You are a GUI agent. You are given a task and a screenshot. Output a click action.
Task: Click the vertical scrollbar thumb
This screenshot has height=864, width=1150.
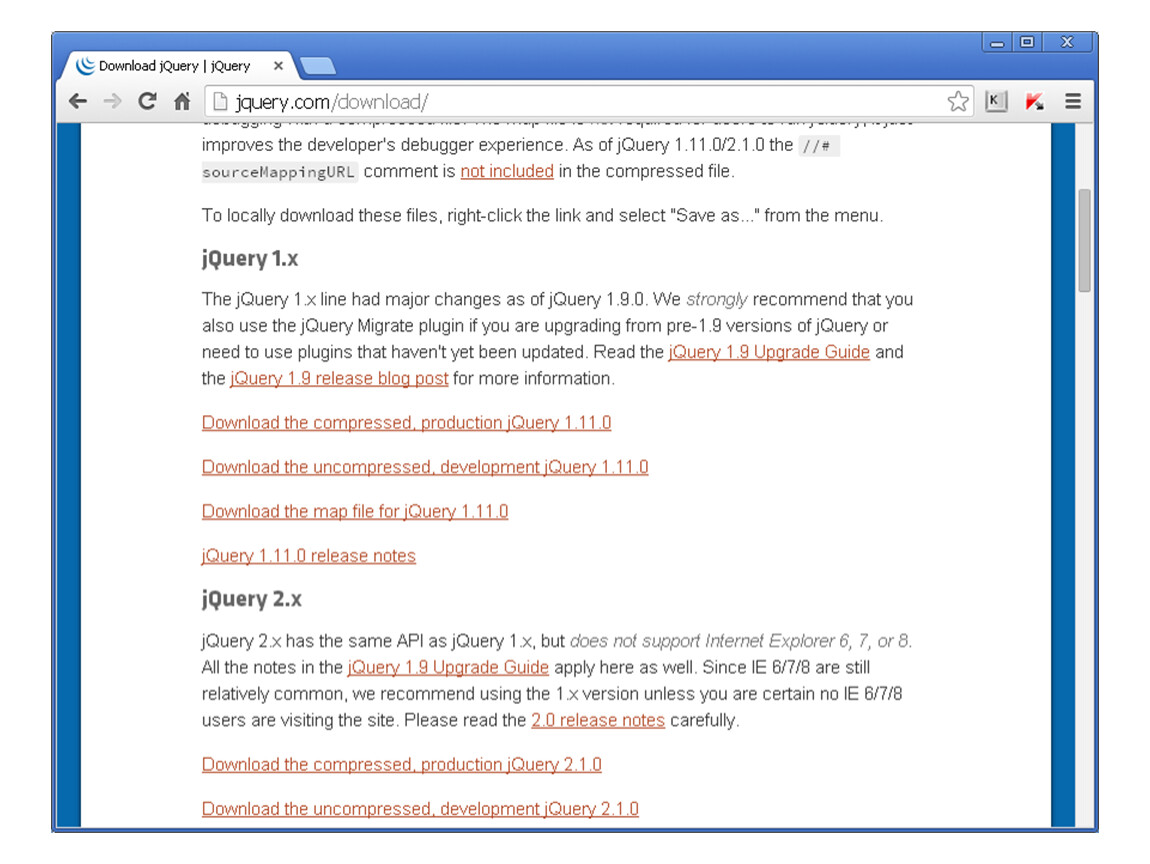pyautogui.click(x=1084, y=240)
